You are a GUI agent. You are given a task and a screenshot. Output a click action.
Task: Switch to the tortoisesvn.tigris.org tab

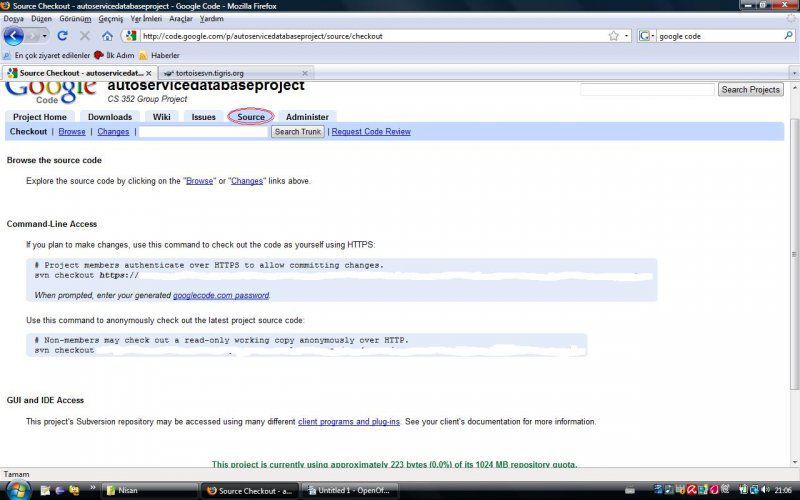coord(209,73)
